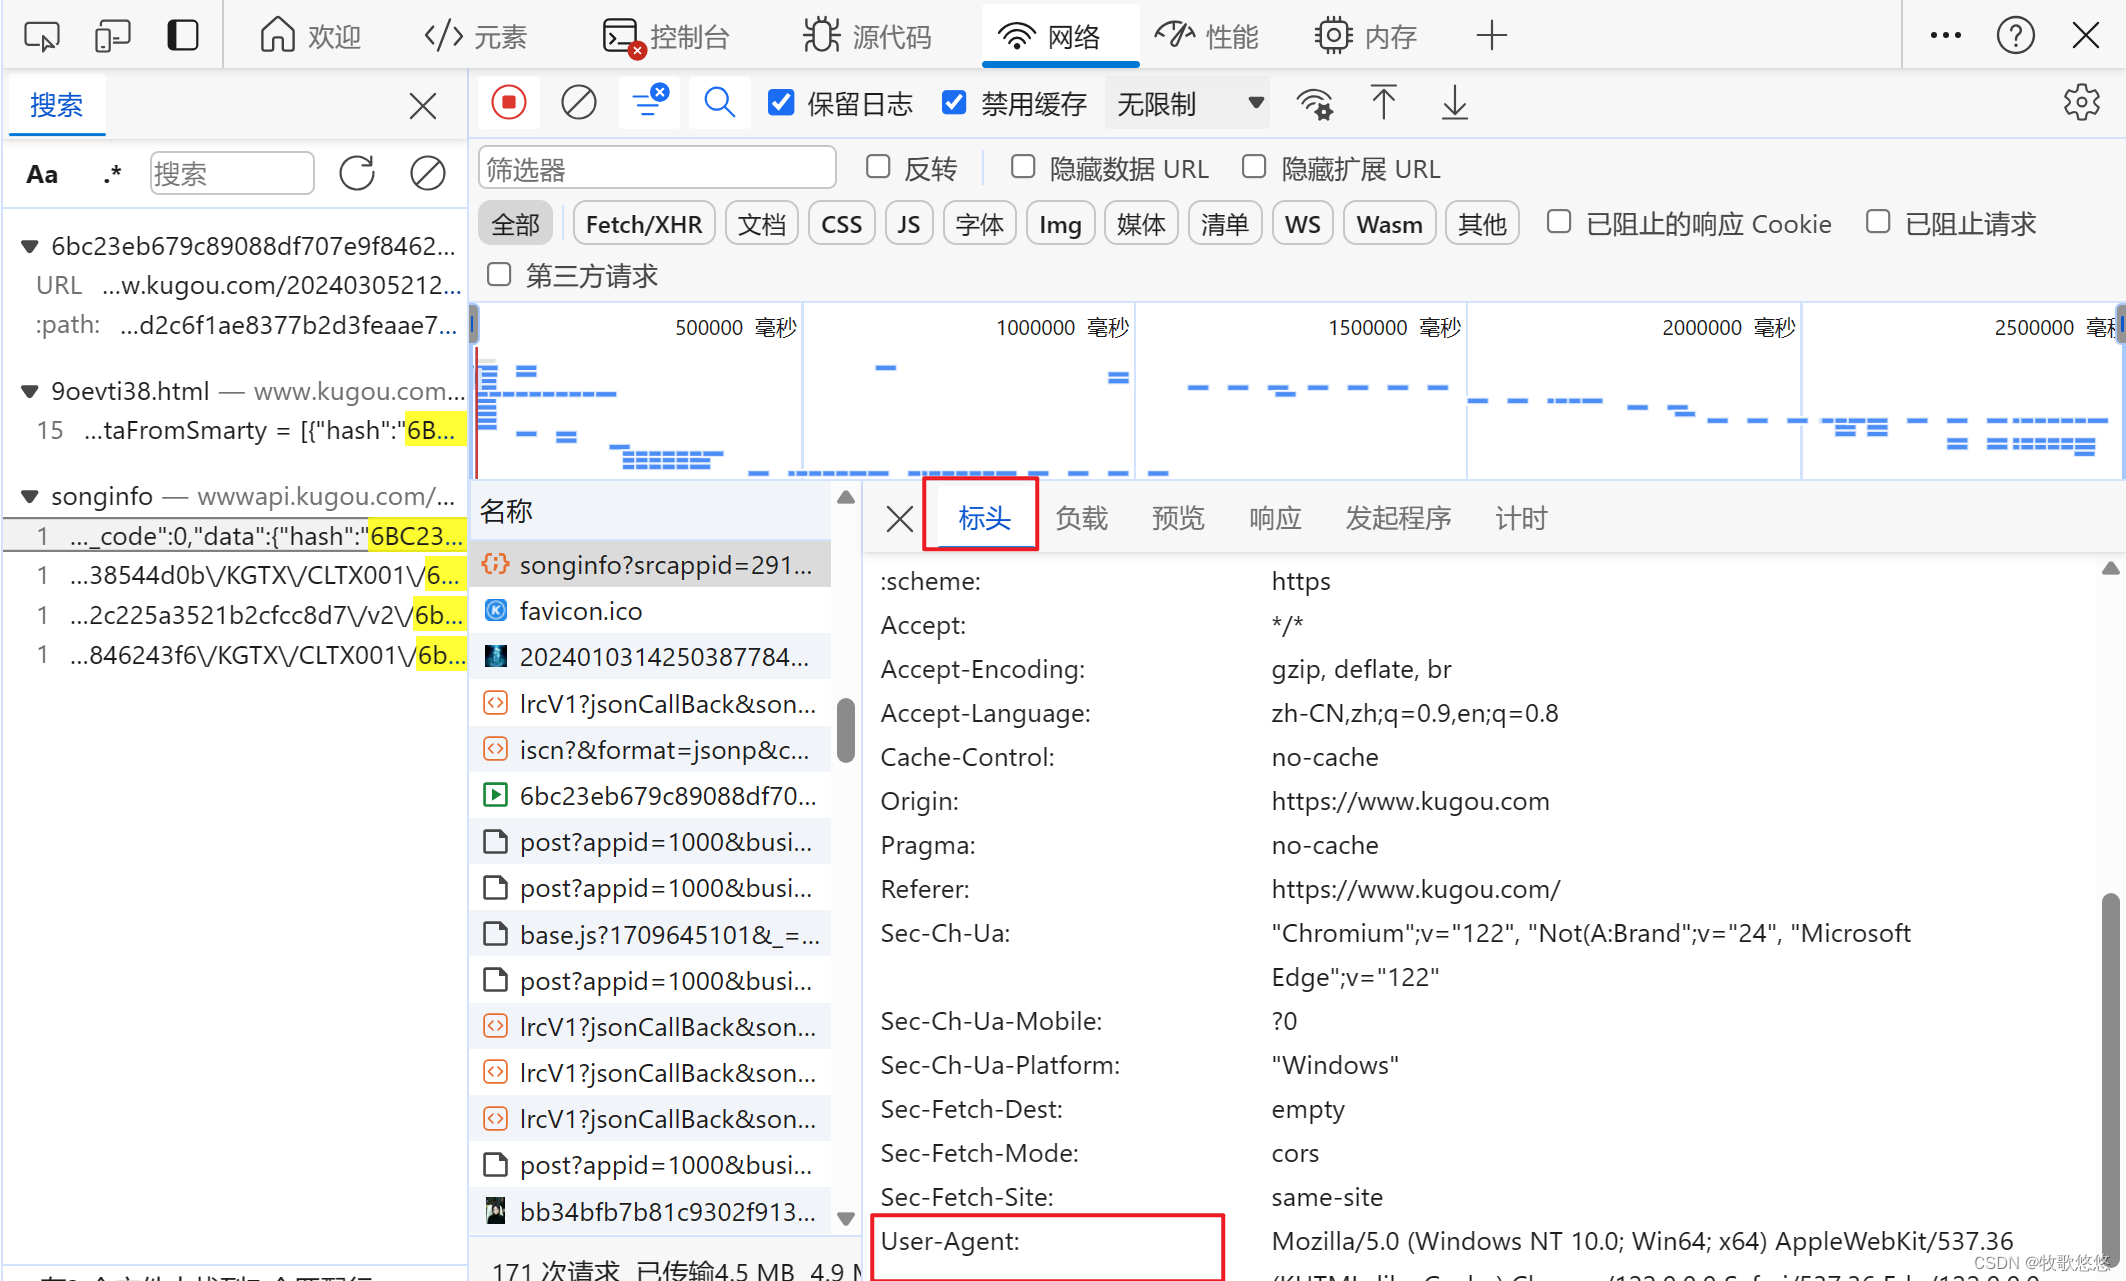Open the 控制台 console tab
This screenshot has height=1281, width=2126.
[x=665, y=36]
